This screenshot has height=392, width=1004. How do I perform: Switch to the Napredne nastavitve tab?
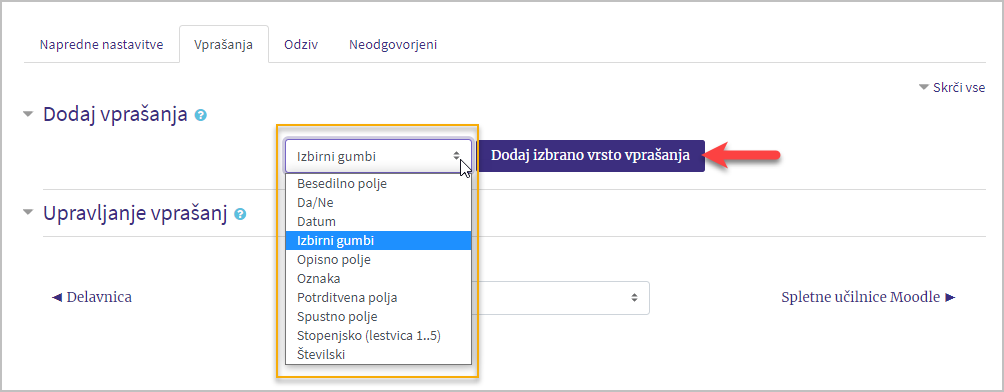101,45
